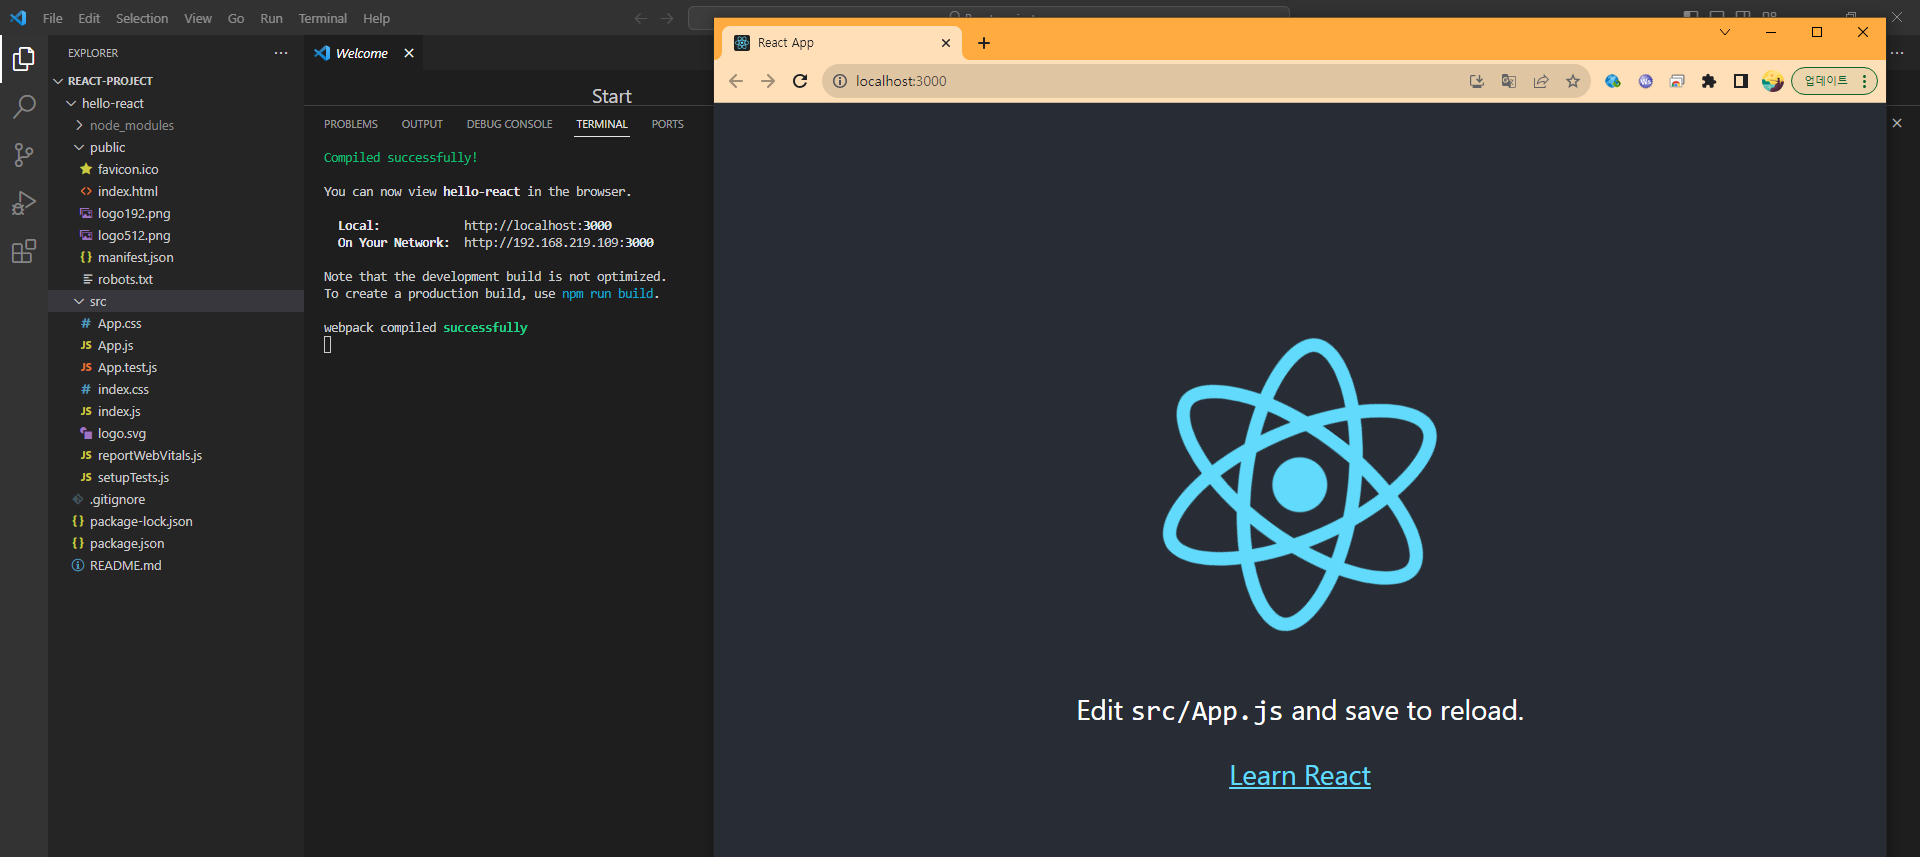View site information icon in address bar

(840, 81)
